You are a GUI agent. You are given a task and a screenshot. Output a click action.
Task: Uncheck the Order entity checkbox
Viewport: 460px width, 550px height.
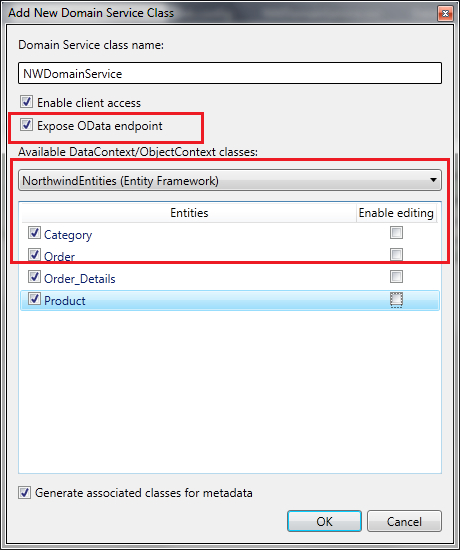(34, 255)
